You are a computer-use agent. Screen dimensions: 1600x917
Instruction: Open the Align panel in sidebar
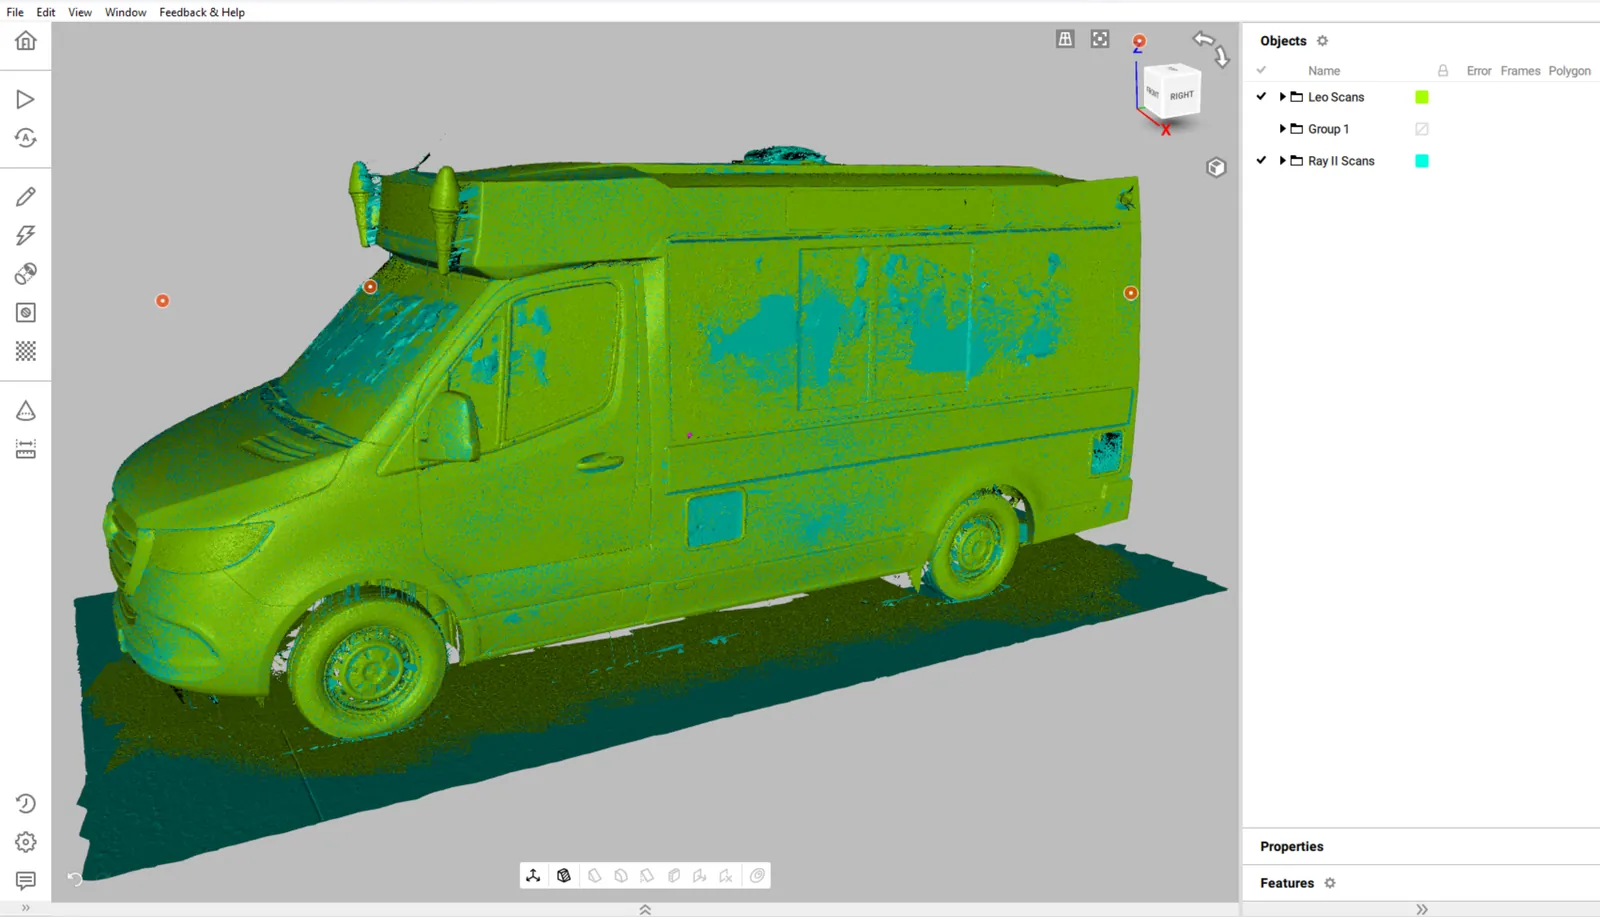tap(26, 274)
